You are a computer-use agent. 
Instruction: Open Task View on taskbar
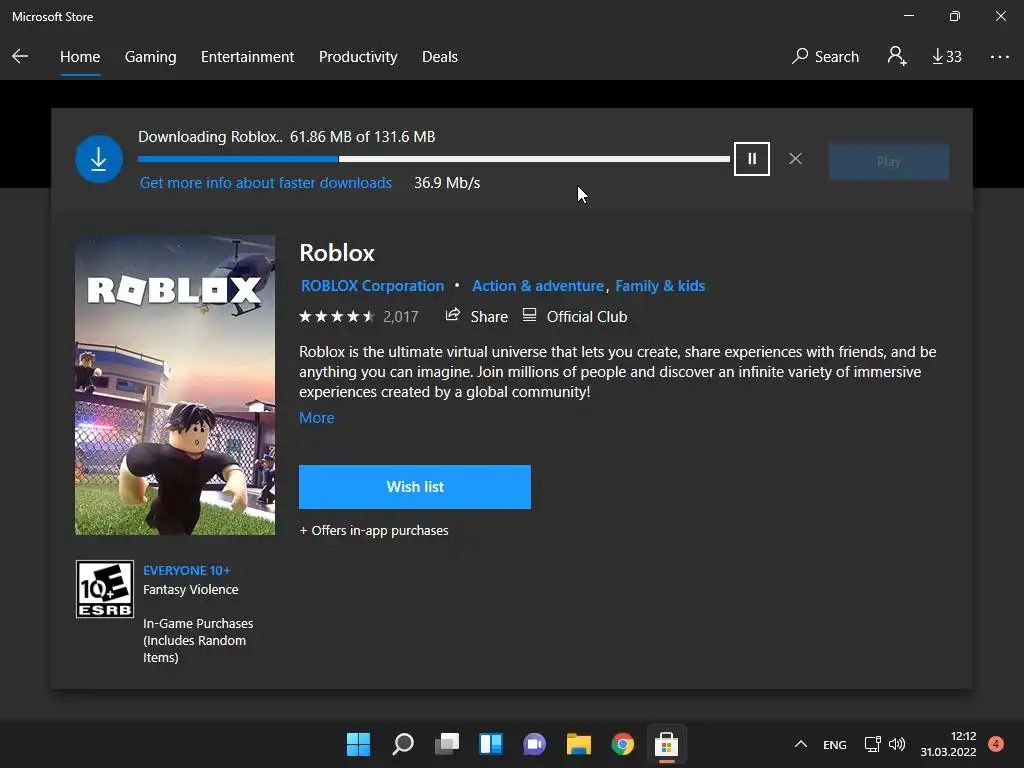tap(447, 744)
